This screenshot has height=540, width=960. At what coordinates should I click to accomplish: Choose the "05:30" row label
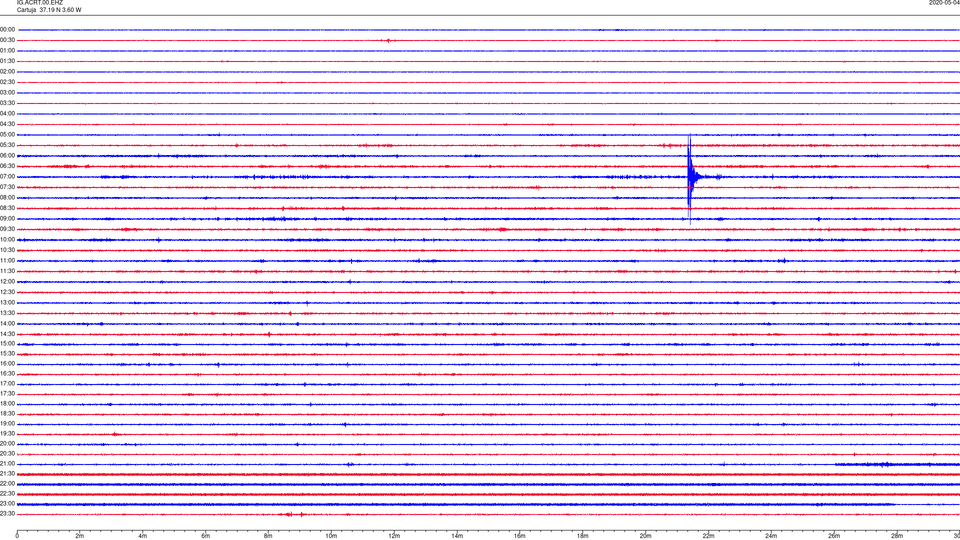[x=7, y=145]
